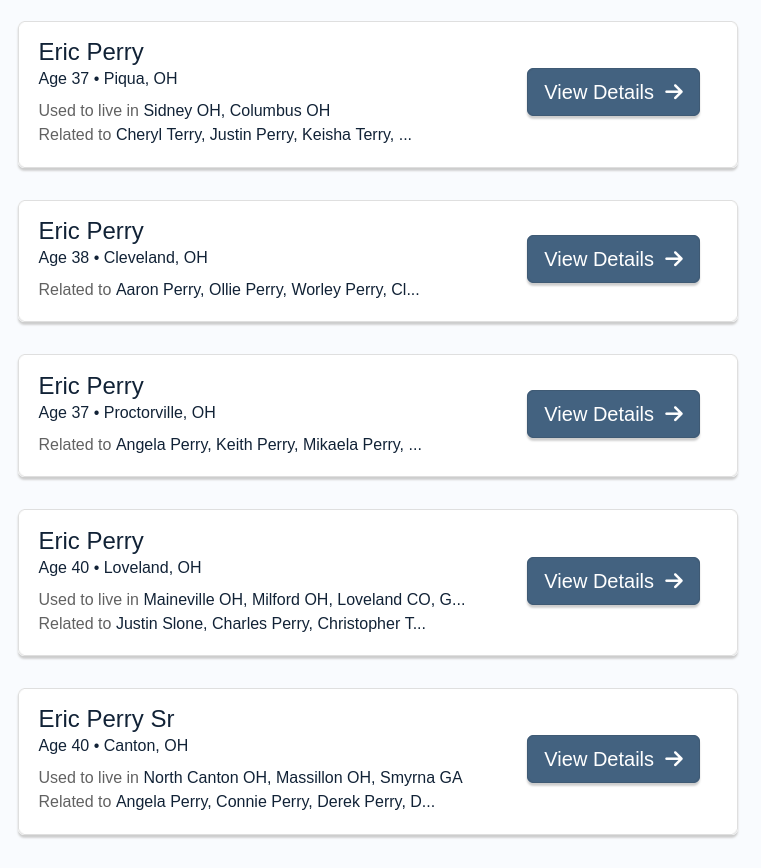Click the Maineville OH, Milford OH past locations
The image size is (761, 868).
point(304,599)
